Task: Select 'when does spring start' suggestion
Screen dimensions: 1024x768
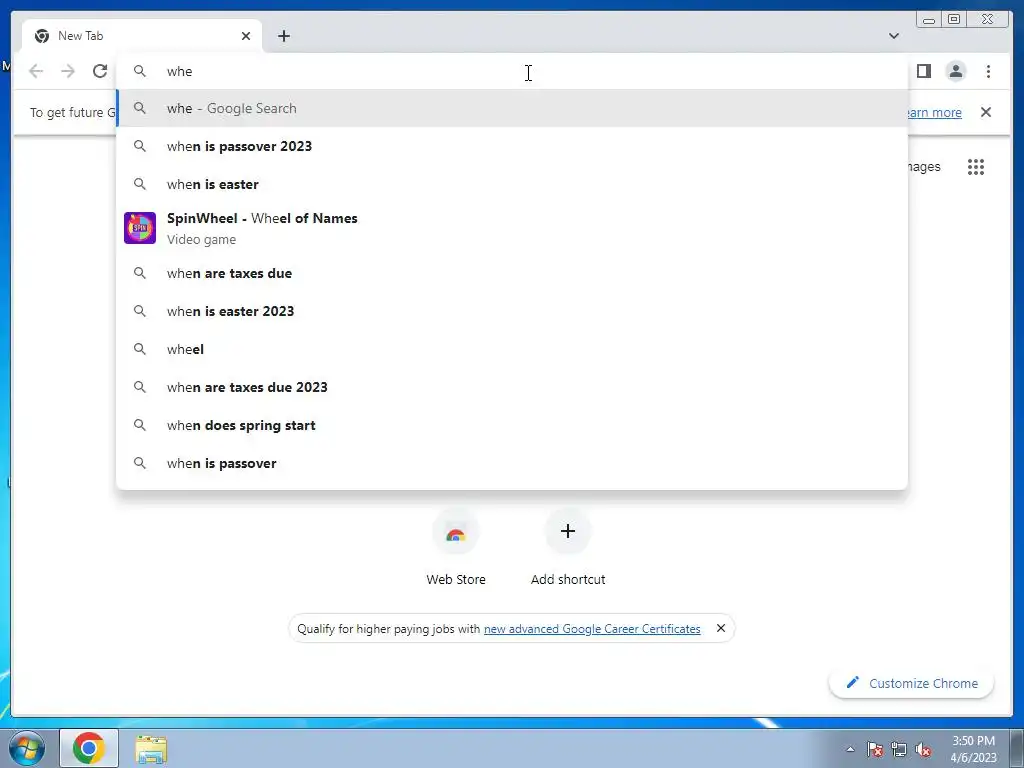Action: 512,425
